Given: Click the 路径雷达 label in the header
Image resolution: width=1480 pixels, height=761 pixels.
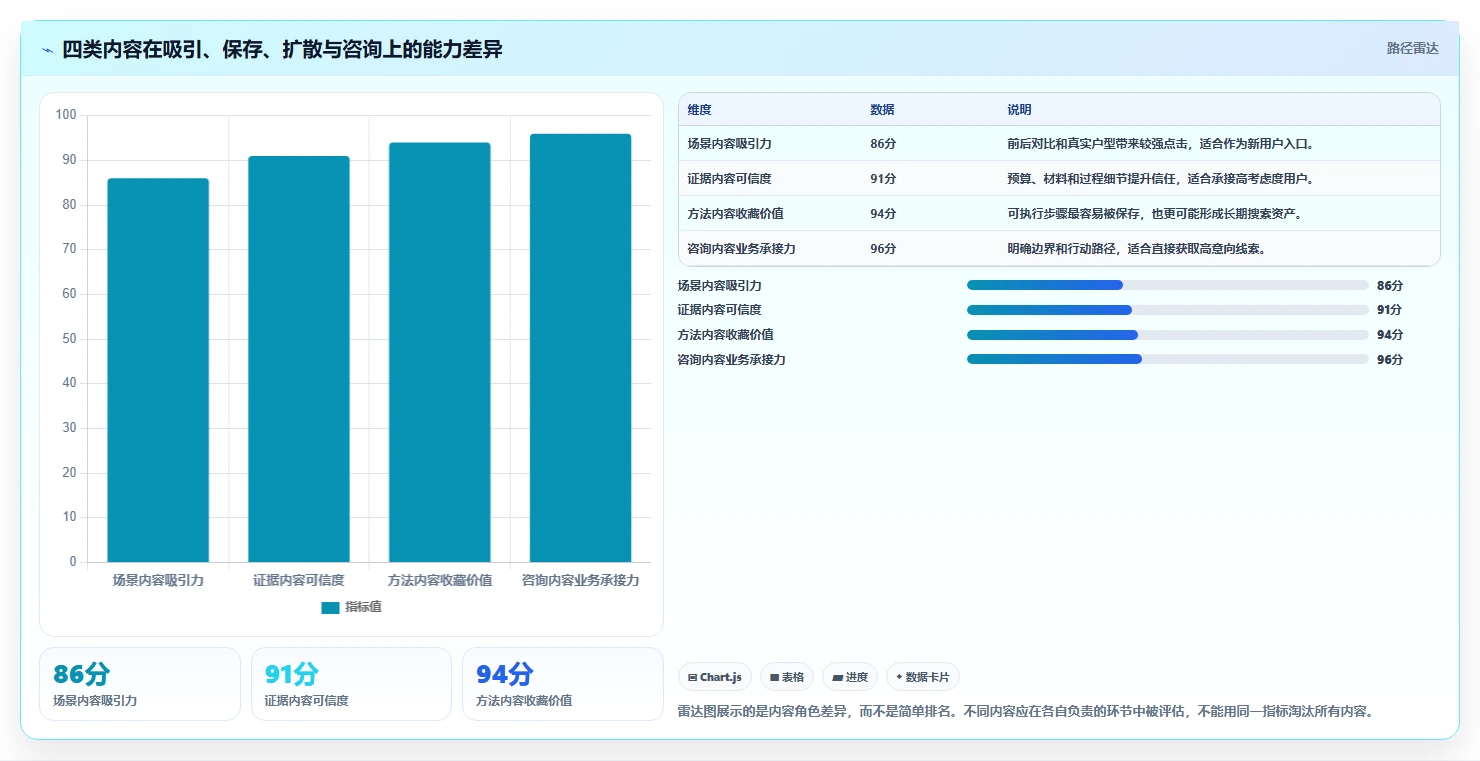Looking at the screenshot, I should pyautogui.click(x=1412, y=48).
